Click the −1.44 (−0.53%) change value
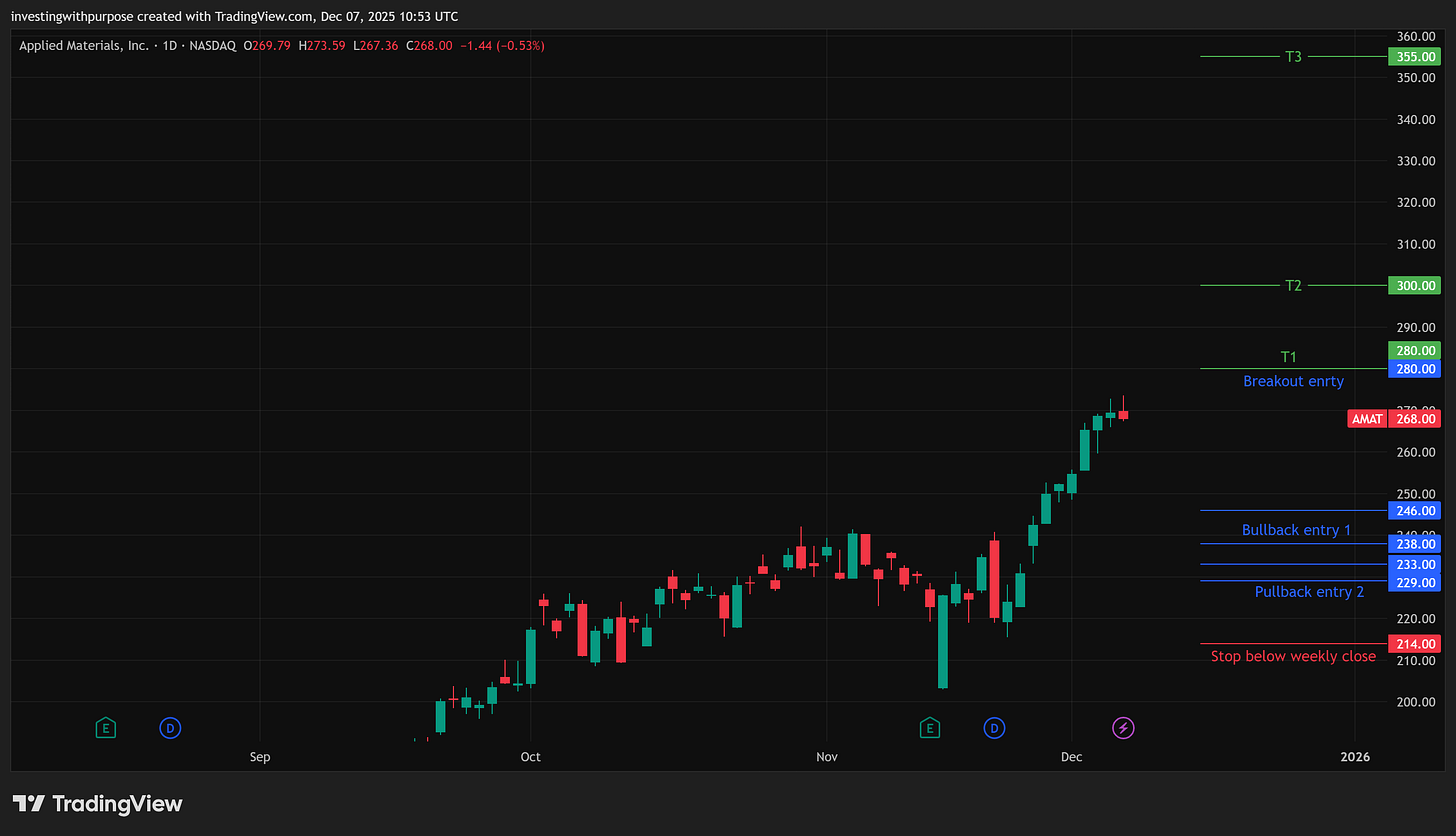The image size is (1456, 836). tap(503, 45)
